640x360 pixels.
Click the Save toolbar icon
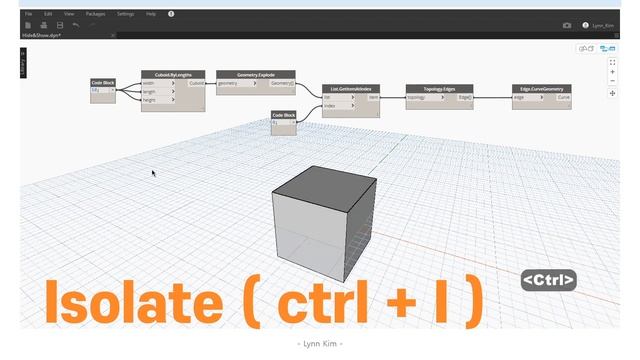60,25
